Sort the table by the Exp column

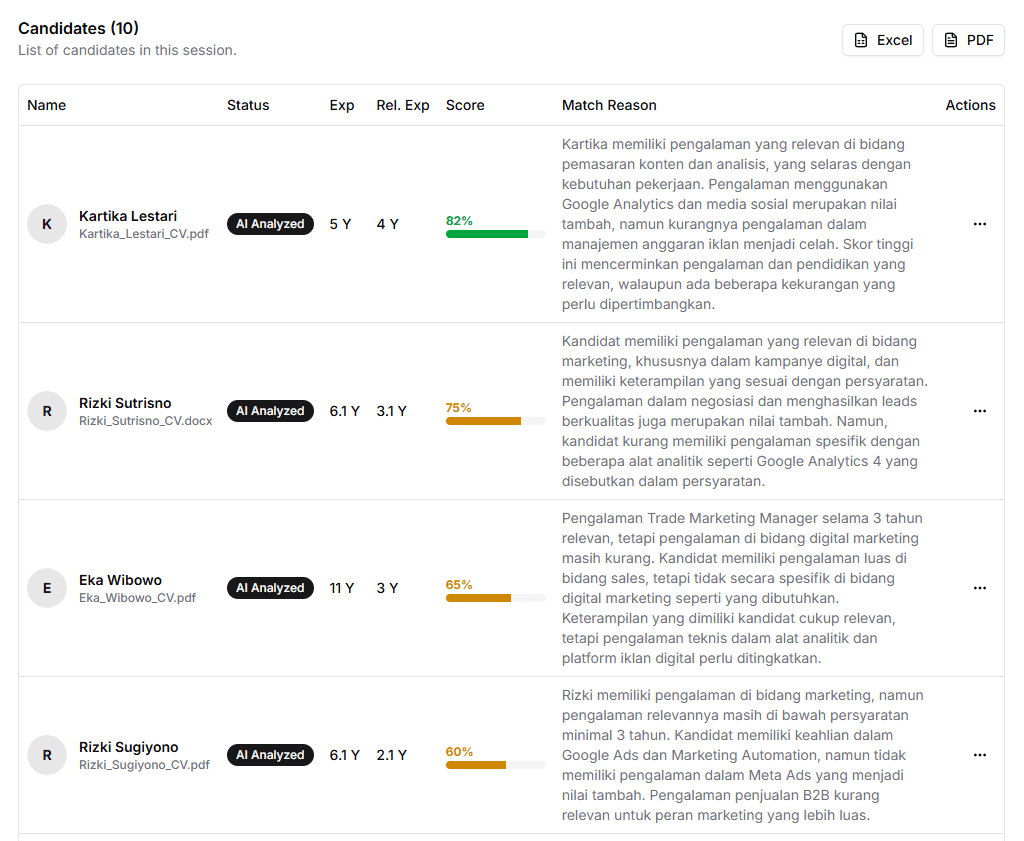pyautogui.click(x=342, y=105)
